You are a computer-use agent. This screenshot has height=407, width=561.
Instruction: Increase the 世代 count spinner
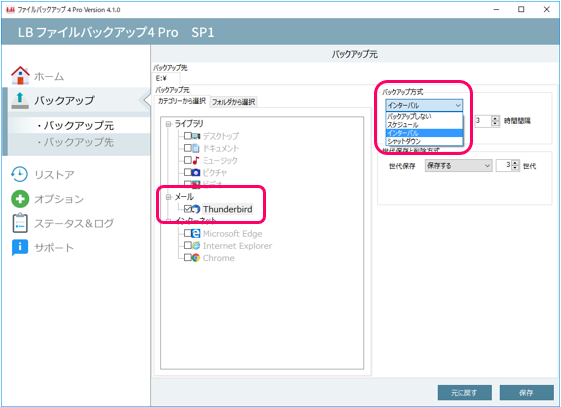point(515,163)
